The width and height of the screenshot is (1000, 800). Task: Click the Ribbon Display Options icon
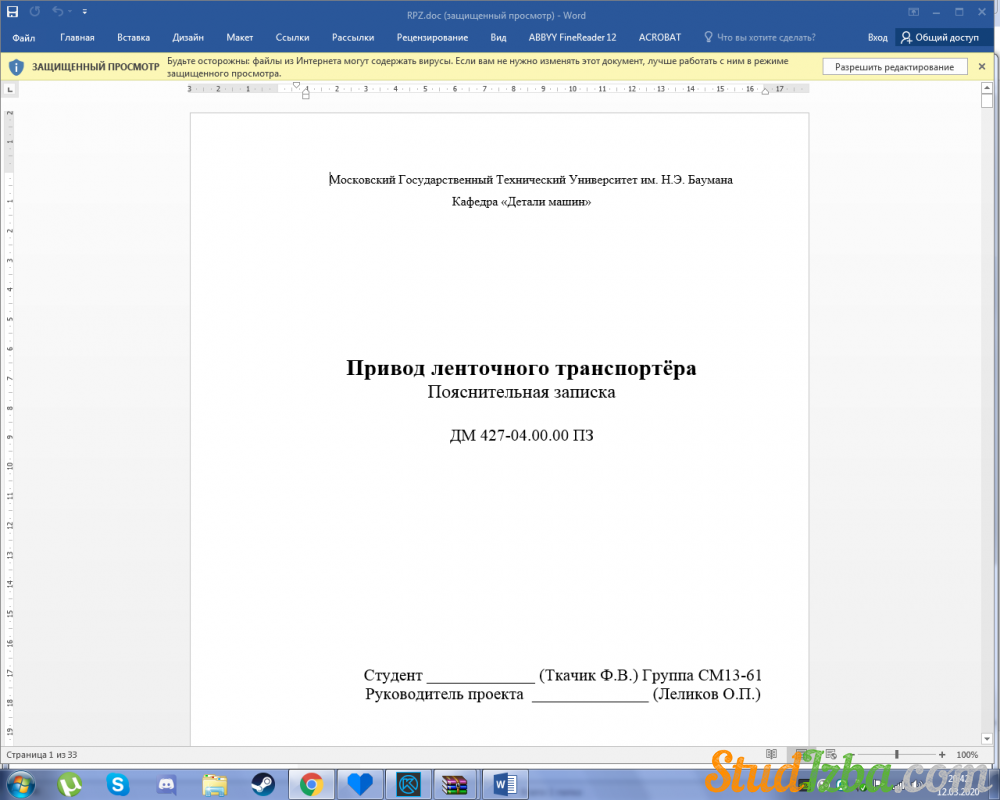pyautogui.click(x=913, y=12)
